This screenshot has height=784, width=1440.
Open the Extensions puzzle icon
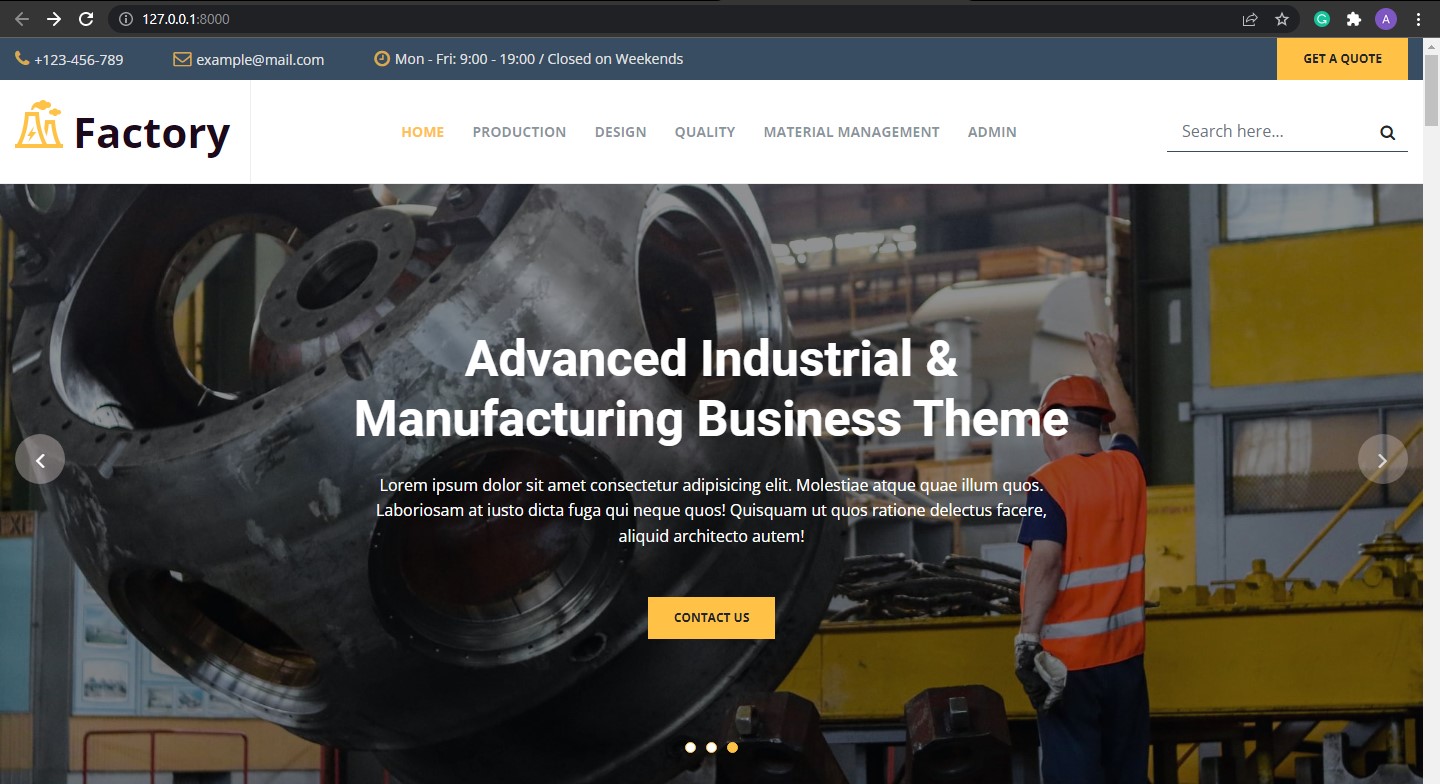point(1354,19)
